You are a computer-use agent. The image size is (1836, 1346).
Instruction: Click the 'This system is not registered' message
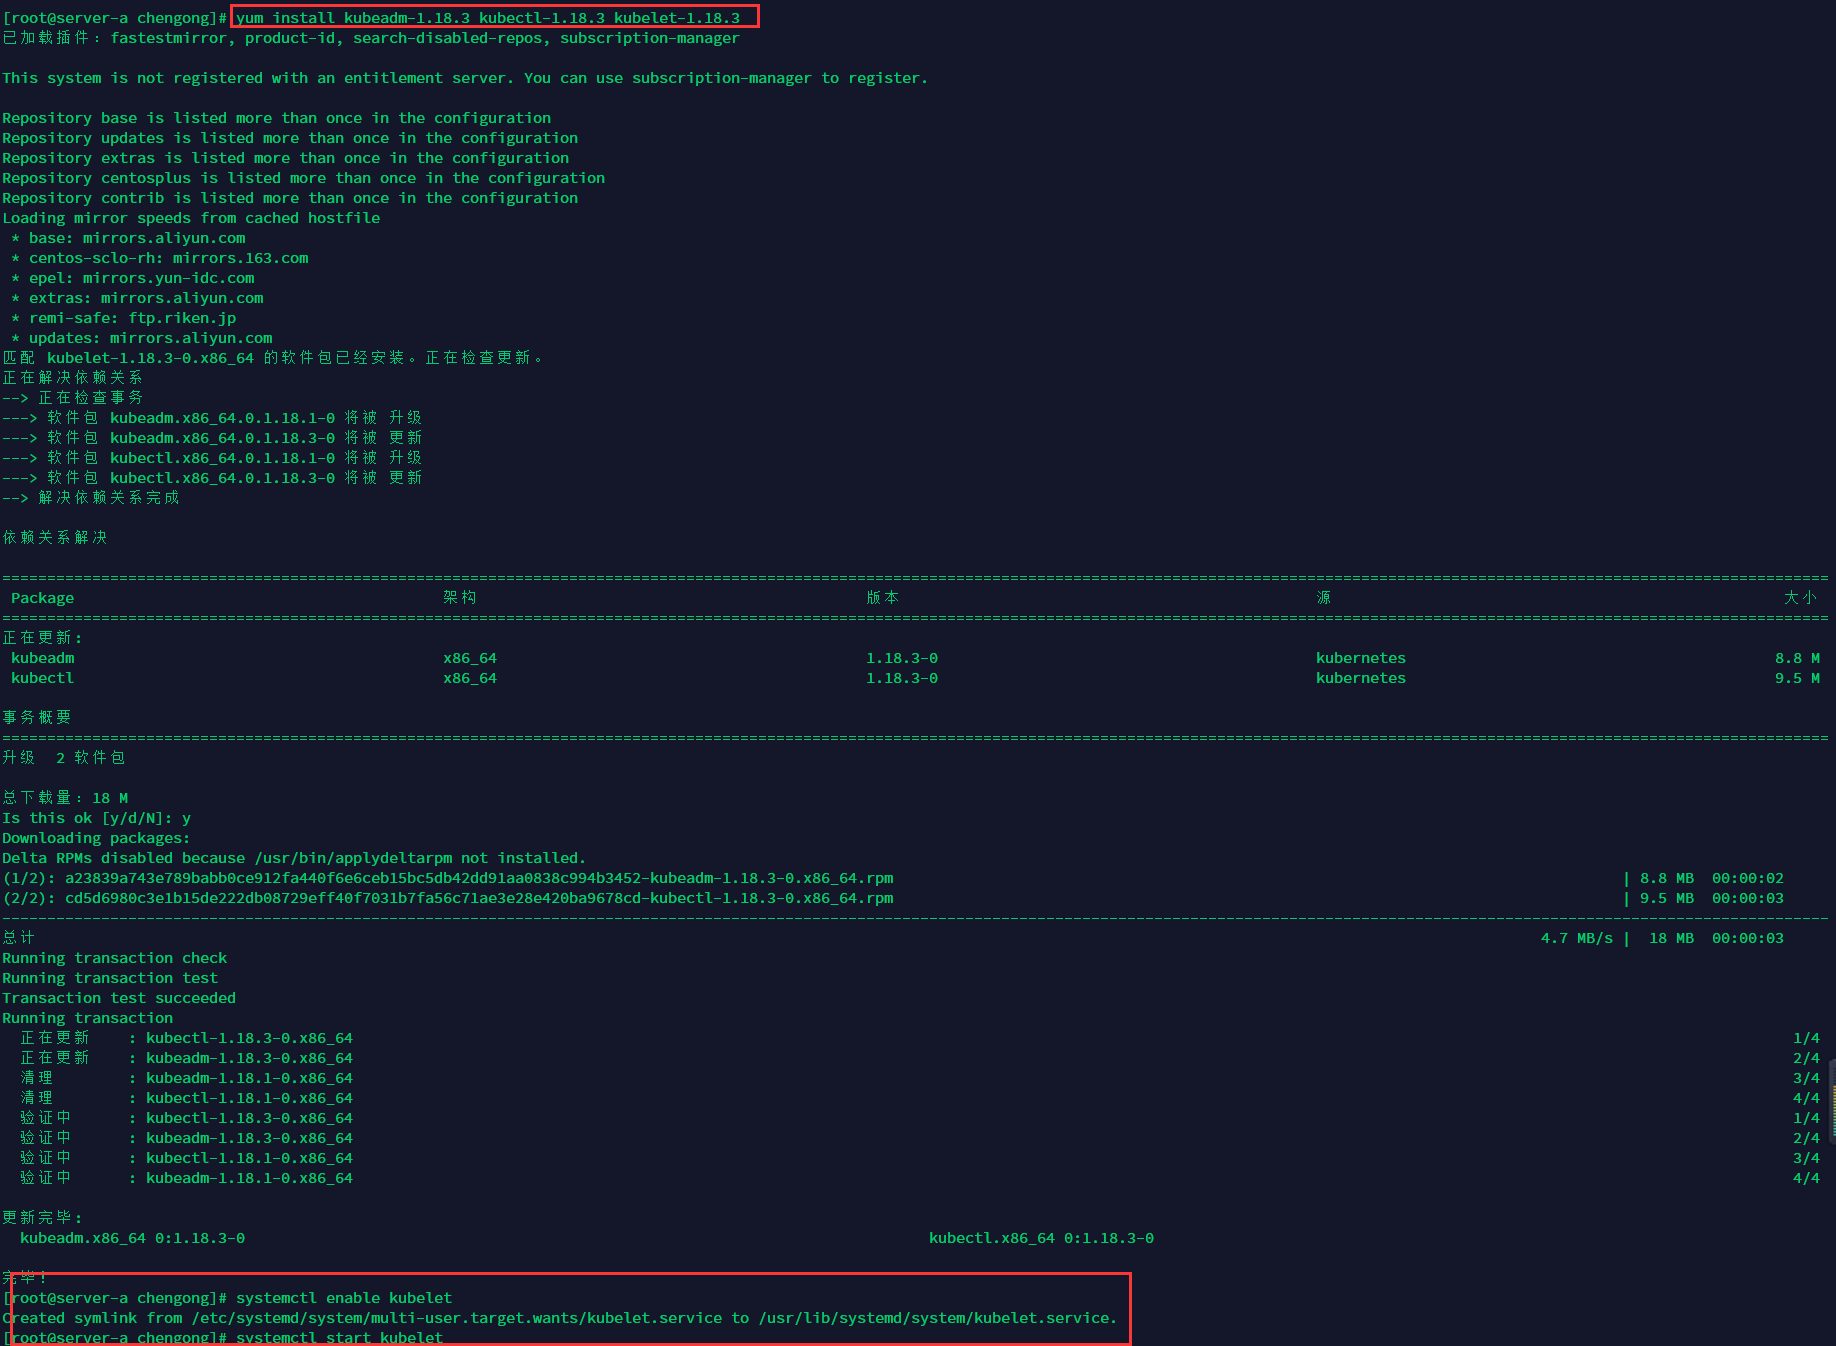464,78
